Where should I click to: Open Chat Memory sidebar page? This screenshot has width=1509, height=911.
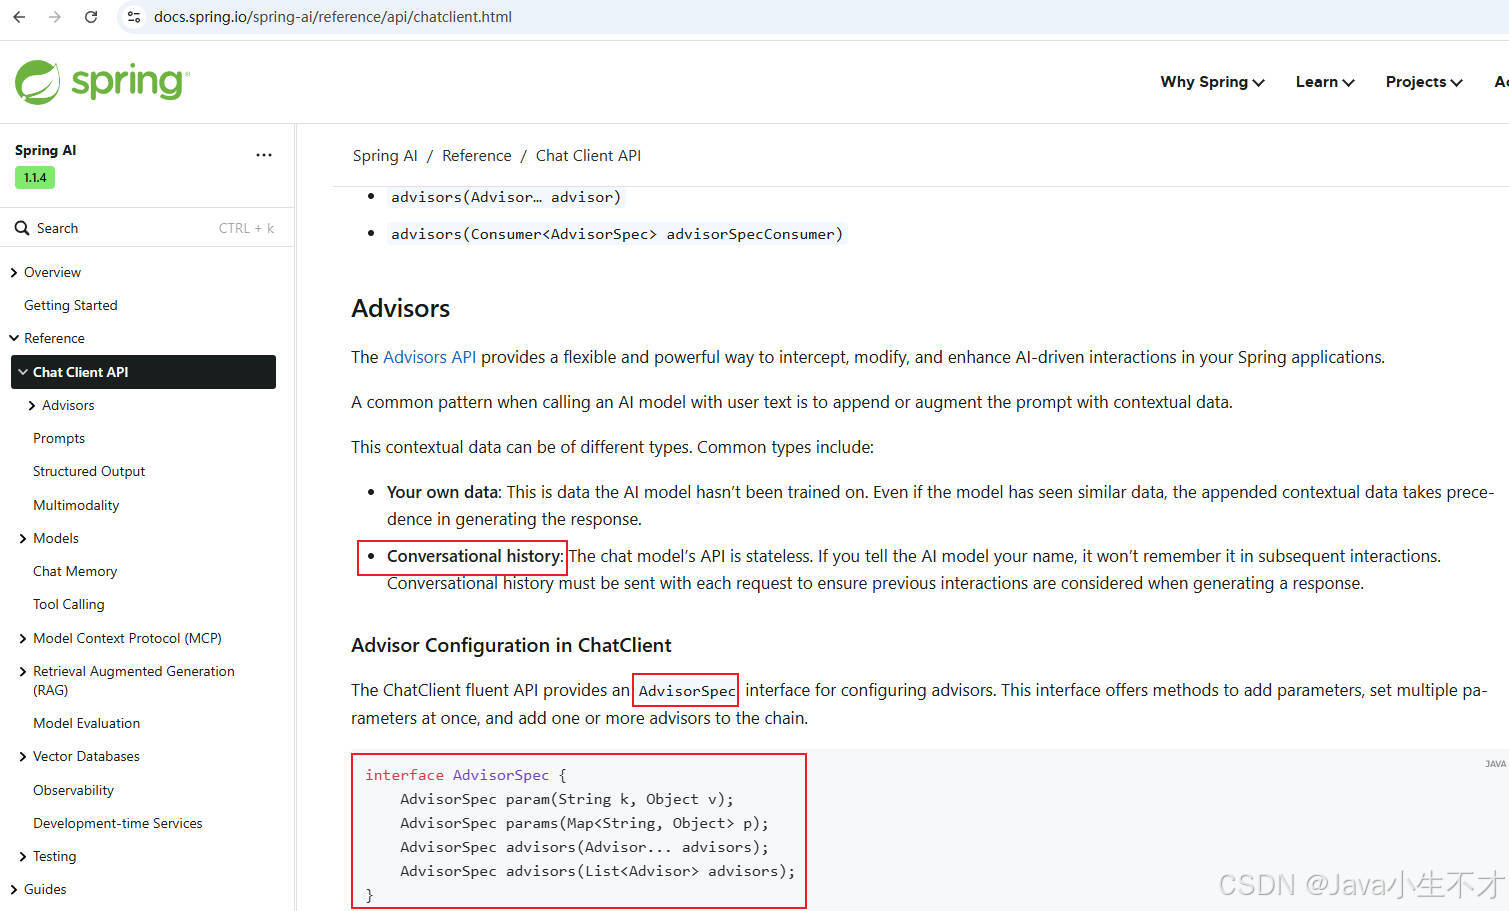(75, 571)
